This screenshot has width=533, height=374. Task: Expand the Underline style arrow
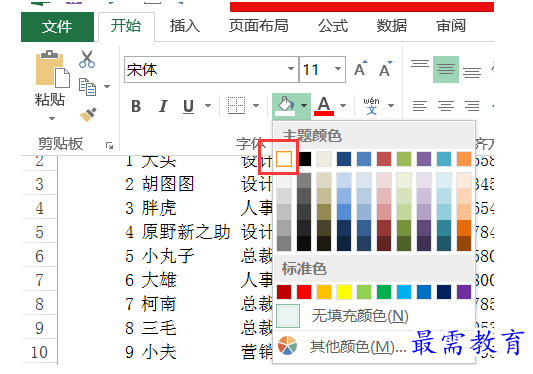(208, 106)
